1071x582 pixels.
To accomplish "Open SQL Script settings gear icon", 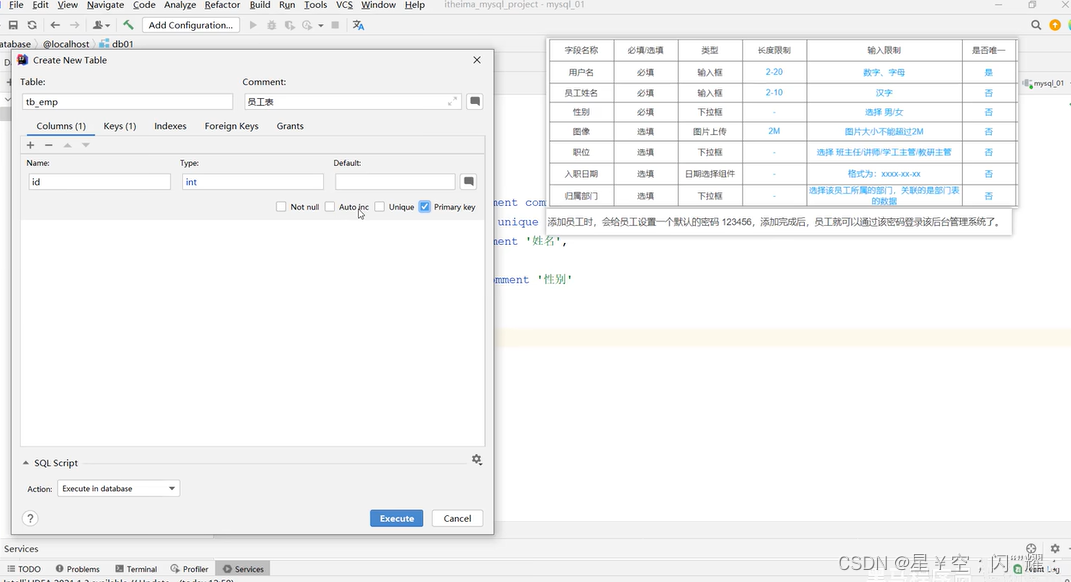I will point(477,458).
